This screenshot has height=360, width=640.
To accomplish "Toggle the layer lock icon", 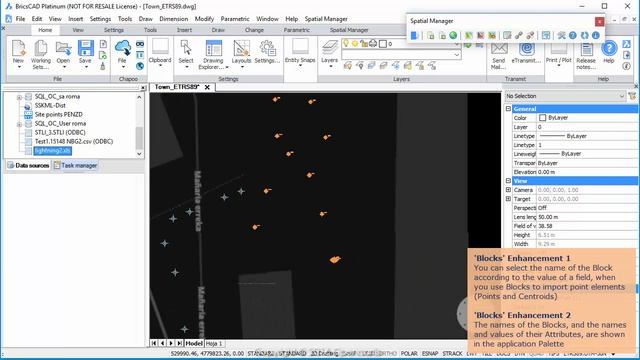I will (x=364, y=44).
